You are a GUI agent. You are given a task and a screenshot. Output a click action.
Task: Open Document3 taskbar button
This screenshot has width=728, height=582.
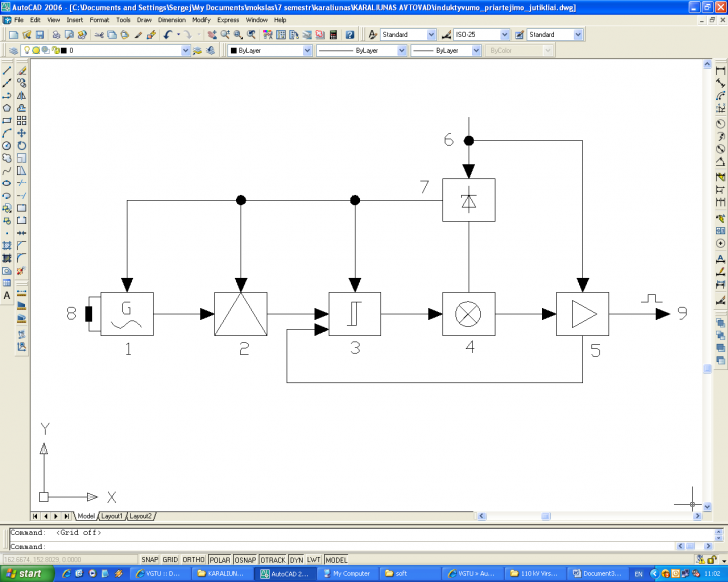(x=597, y=574)
